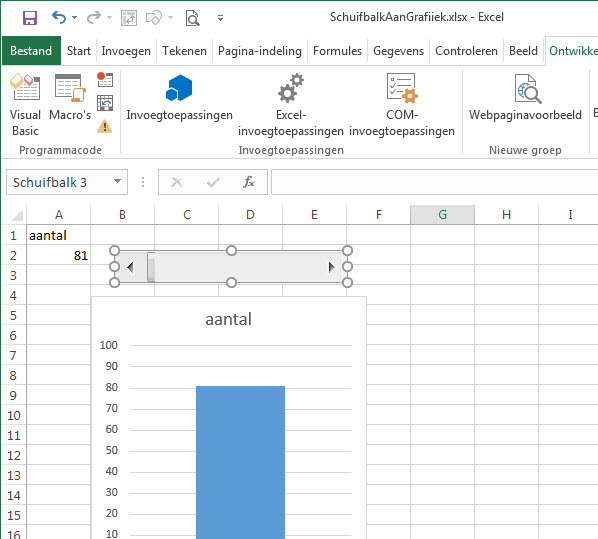Toggle the relative references icon

tap(105, 103)
